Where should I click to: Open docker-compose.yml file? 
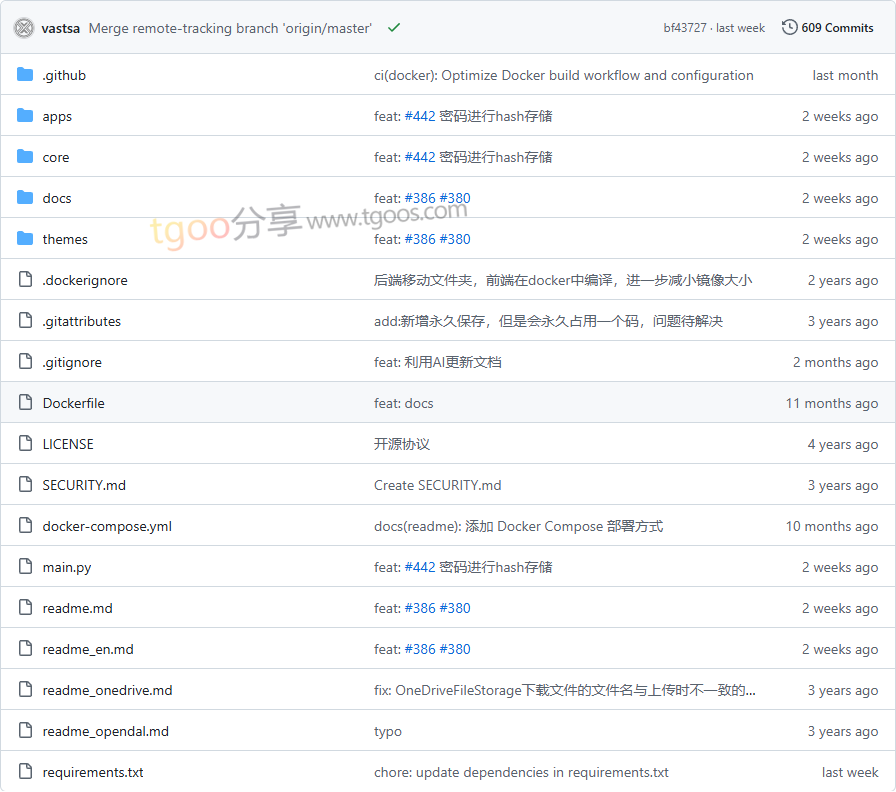(107, 526)
